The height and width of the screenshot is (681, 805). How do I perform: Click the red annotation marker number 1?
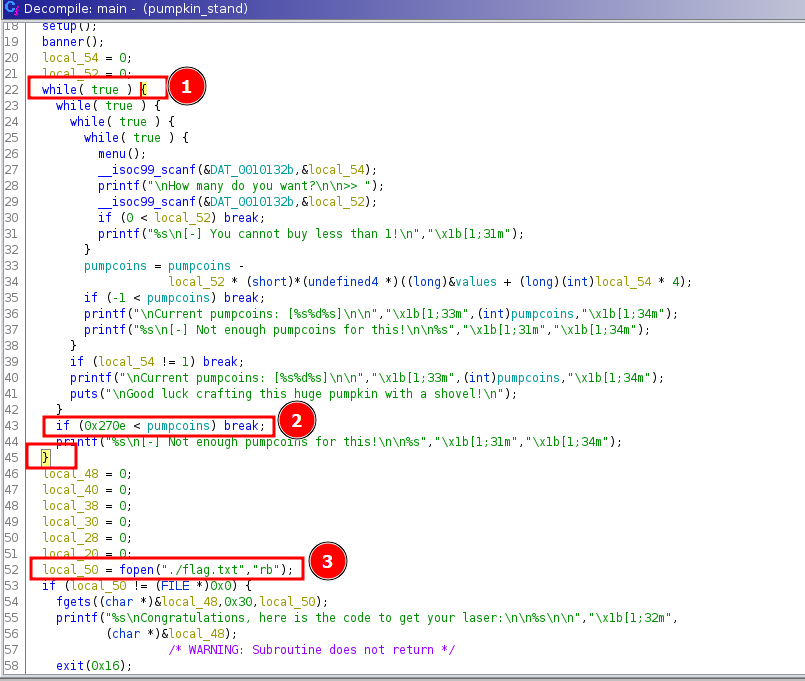tap(186, 87)
